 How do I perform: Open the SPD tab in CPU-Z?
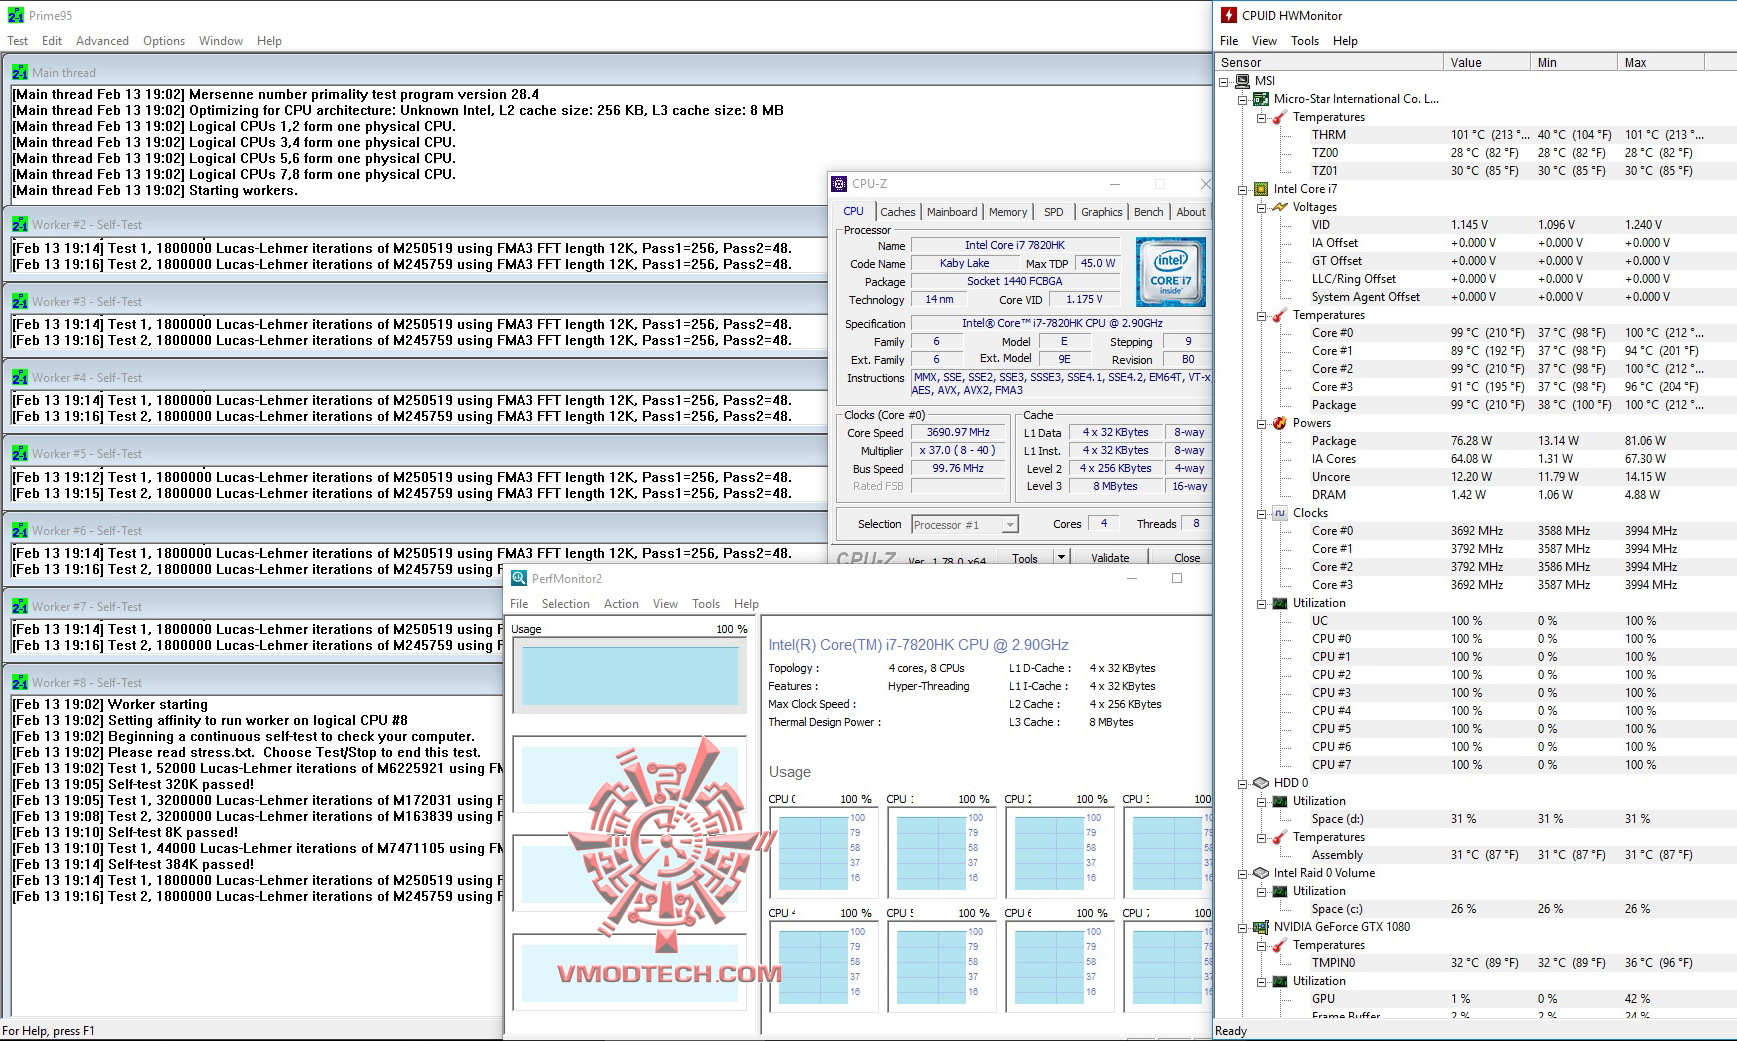pos(1054,212)
